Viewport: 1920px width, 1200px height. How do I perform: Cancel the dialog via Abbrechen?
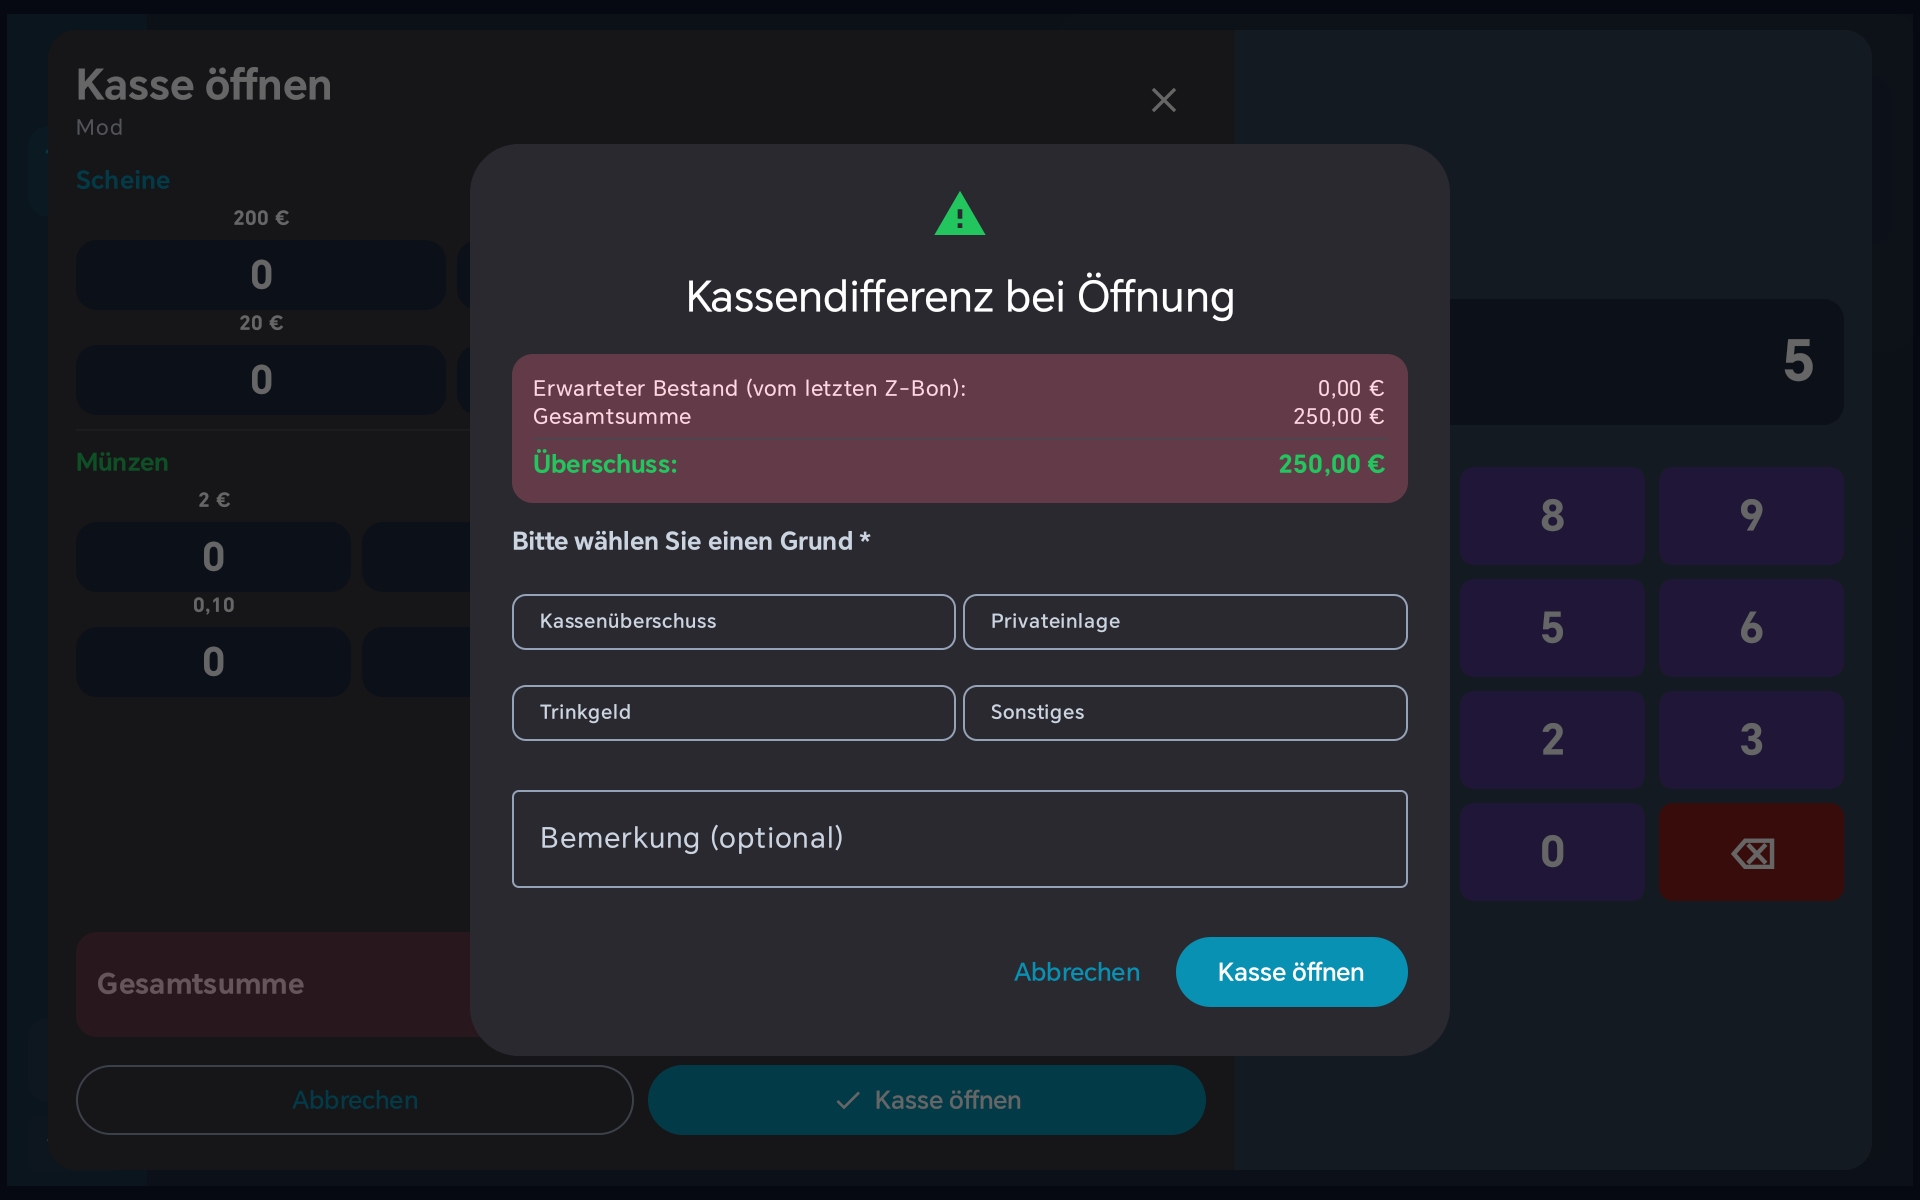tap(1077, 971)
